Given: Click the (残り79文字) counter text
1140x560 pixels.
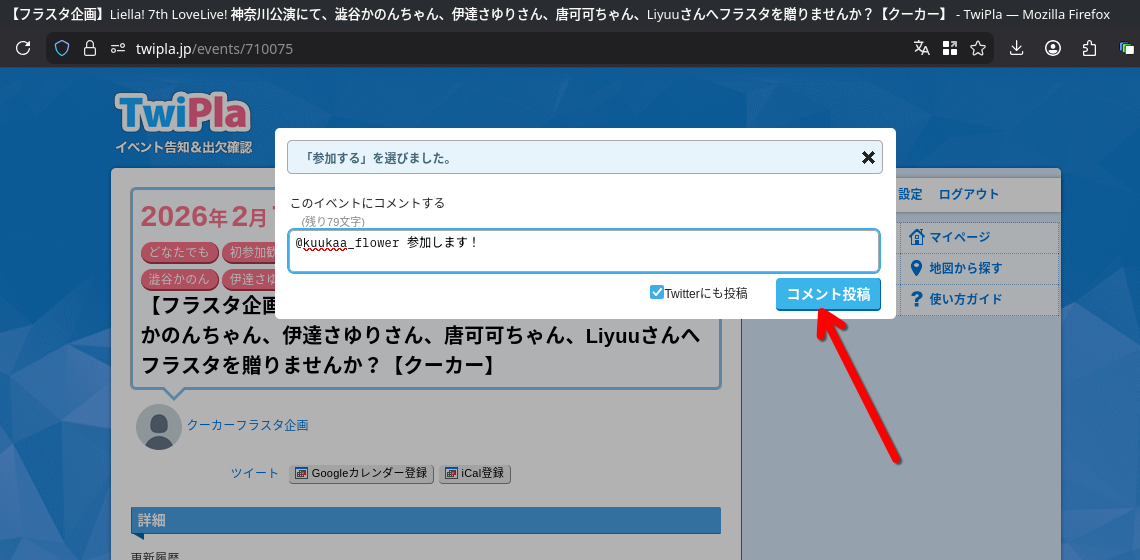Looking at the screenshot, I should click(333, 221).
